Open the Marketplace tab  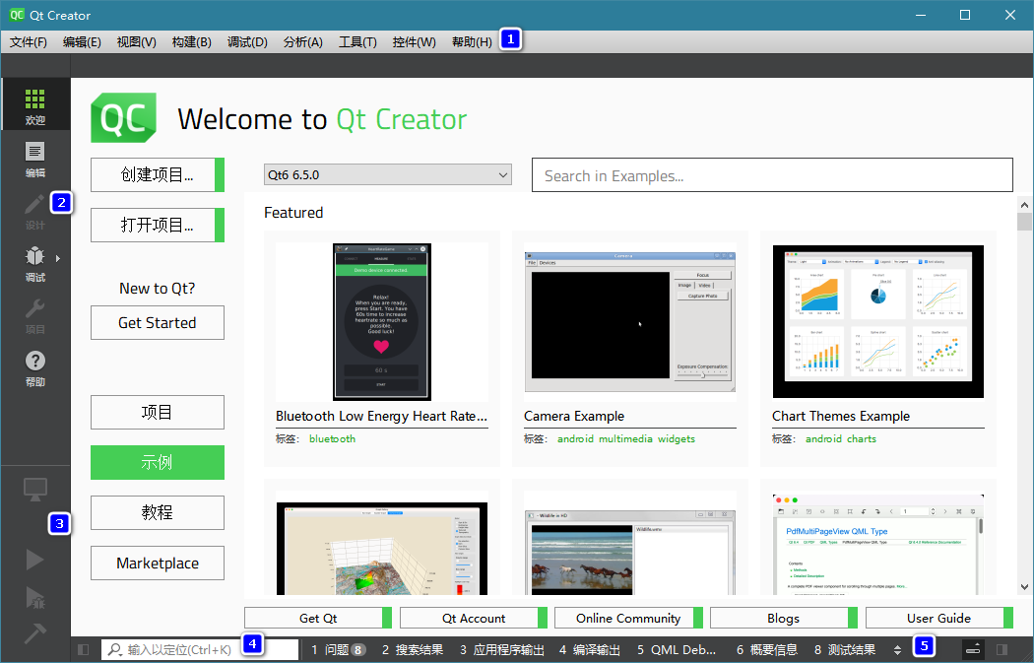pos(158,563)
